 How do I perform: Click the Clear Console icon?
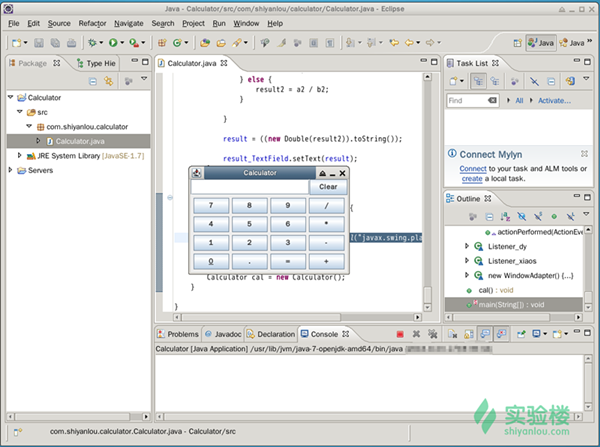coord(453,334)
